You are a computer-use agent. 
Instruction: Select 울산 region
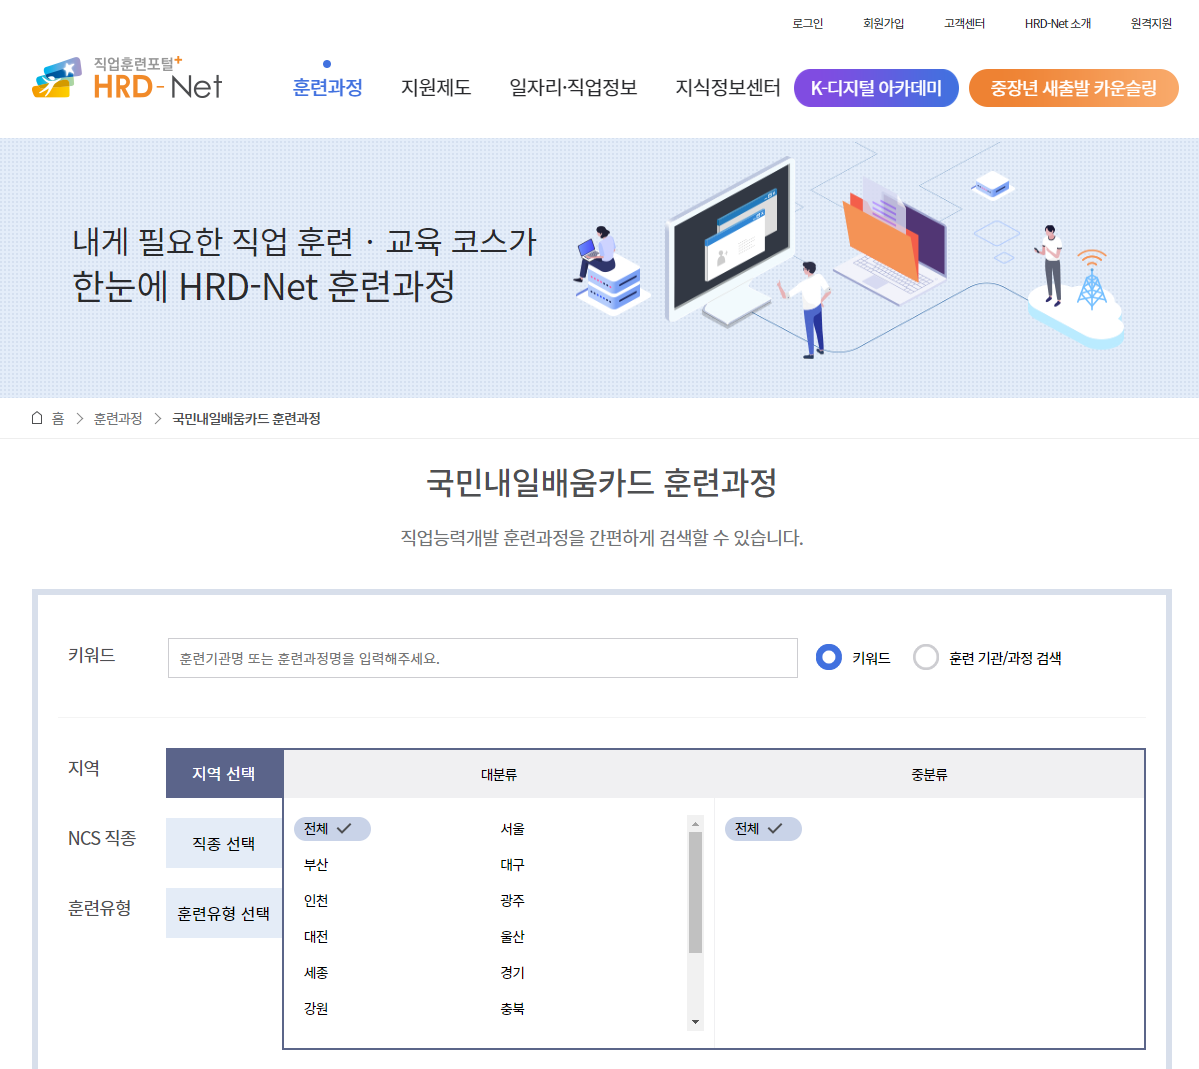512,937
